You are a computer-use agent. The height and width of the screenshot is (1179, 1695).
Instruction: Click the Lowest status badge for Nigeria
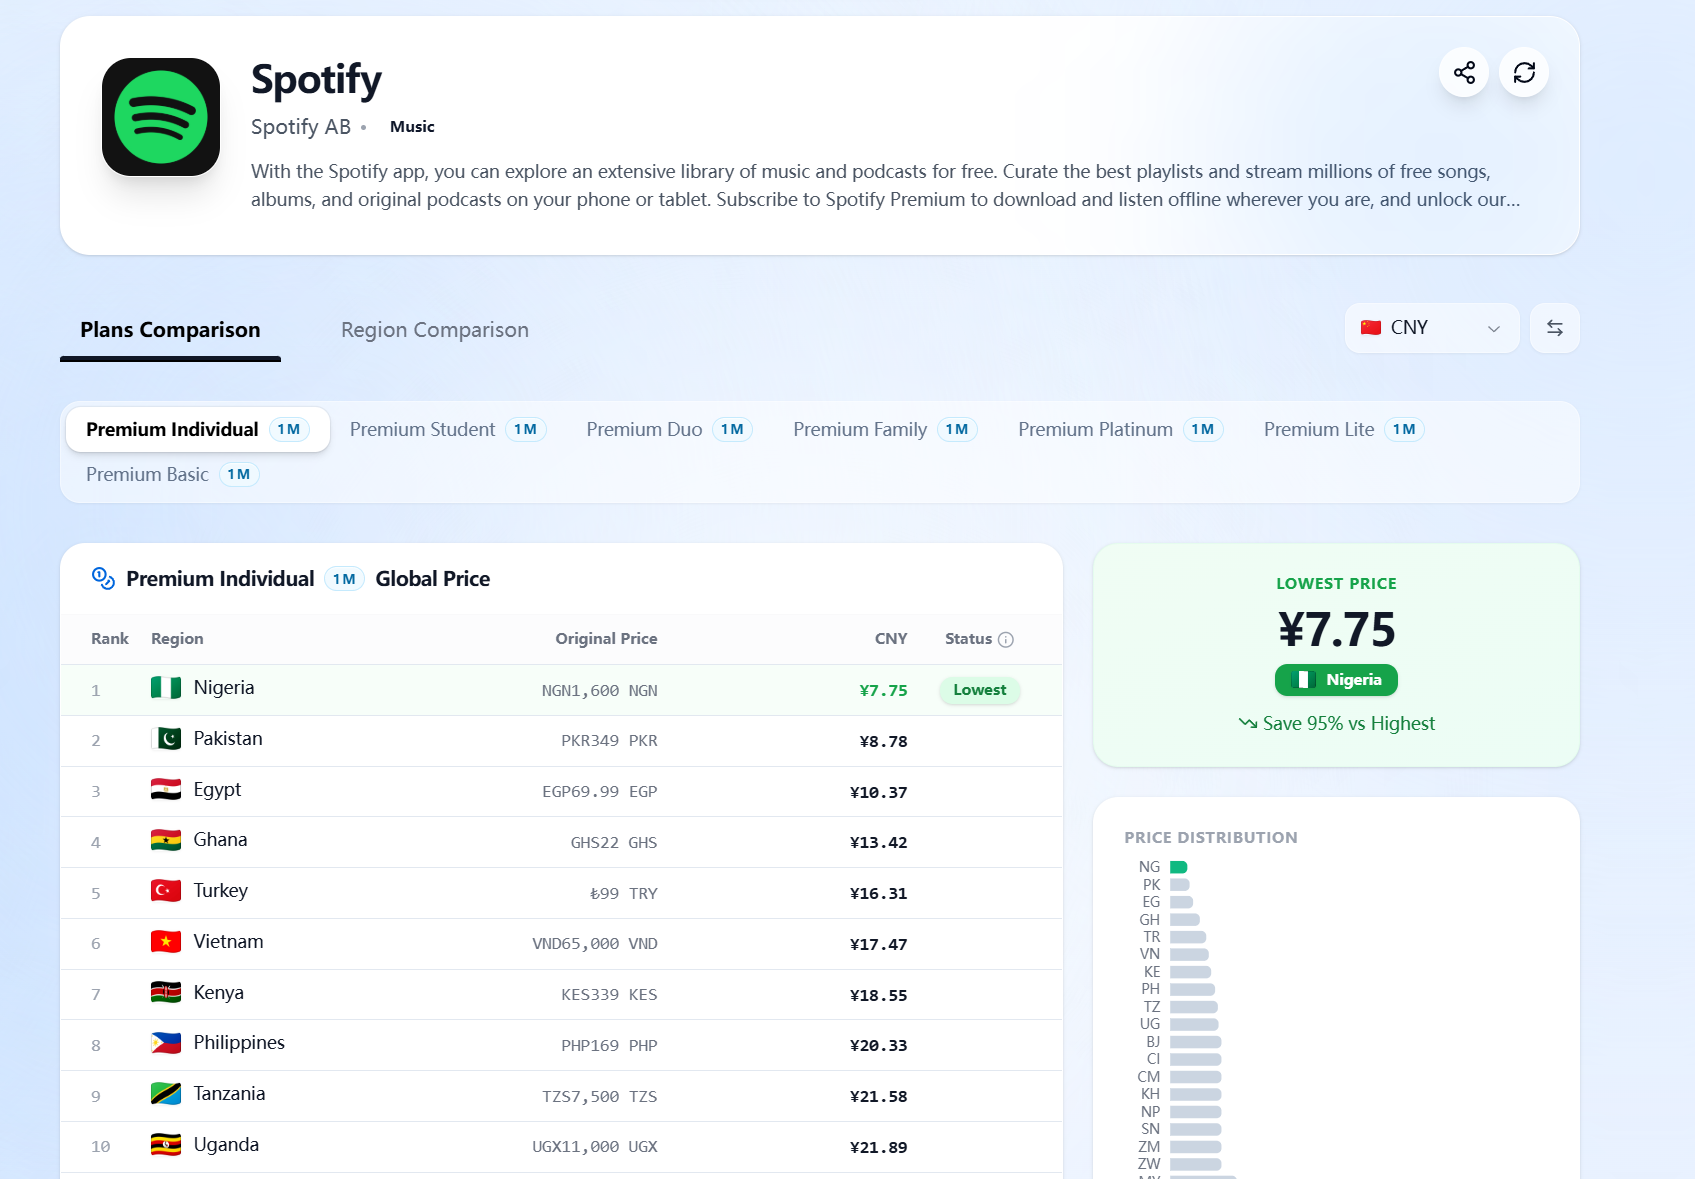click(980, 690)
